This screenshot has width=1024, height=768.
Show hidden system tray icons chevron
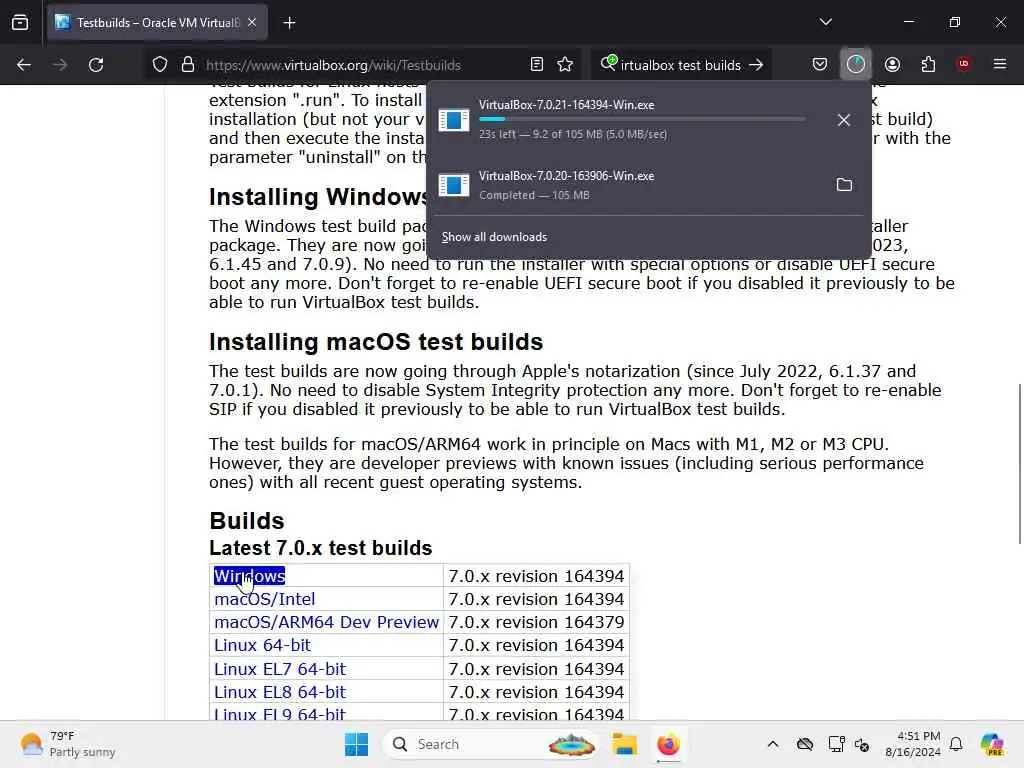coord(773,744)
